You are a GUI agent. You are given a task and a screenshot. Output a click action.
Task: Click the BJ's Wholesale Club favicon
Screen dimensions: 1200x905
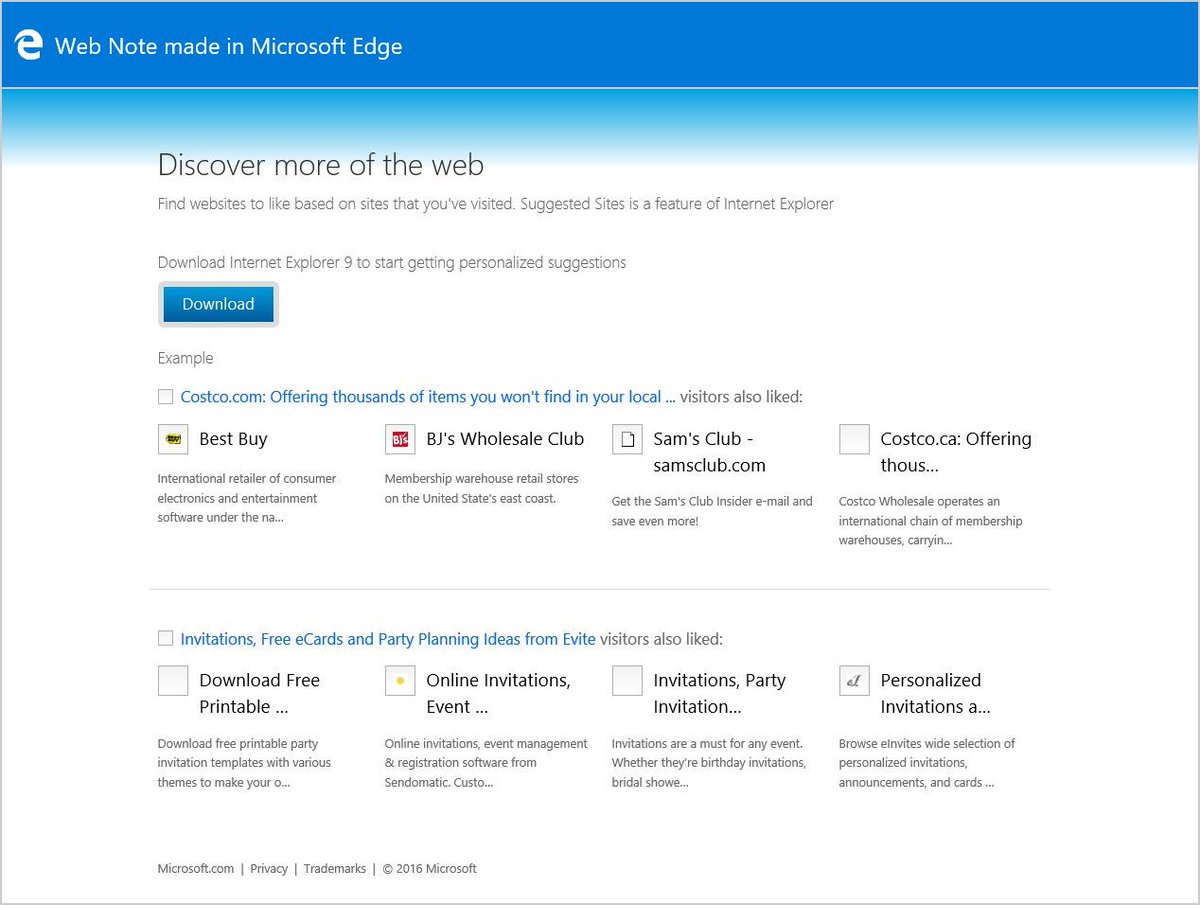coord(400,439)
